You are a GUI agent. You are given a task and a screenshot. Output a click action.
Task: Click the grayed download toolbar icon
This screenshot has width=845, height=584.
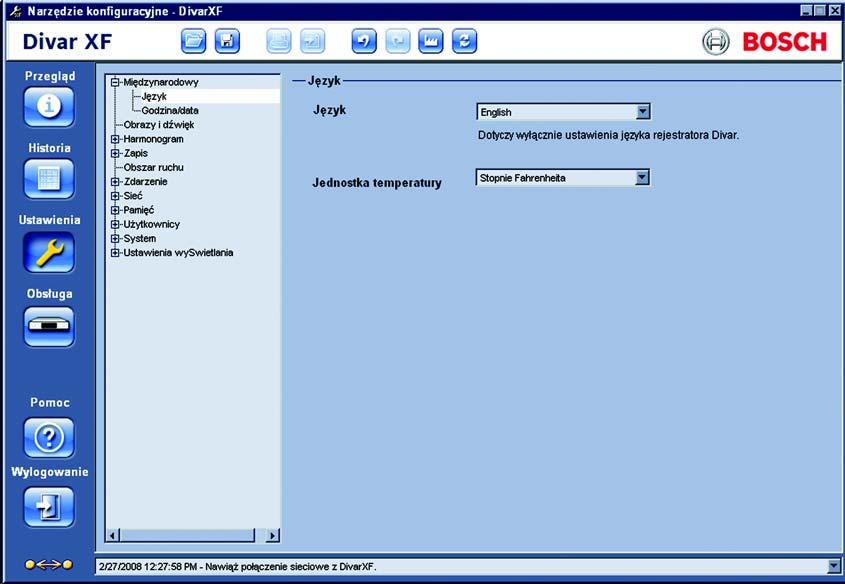pos(313,41)
